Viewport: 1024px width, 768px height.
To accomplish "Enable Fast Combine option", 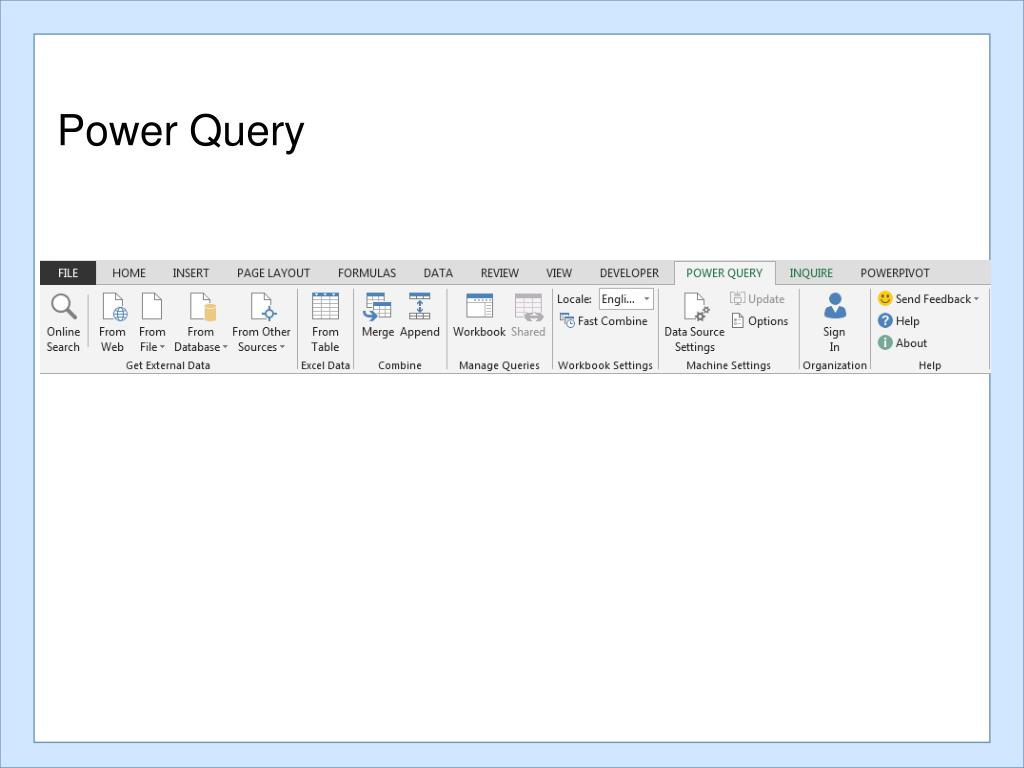I will (x=604, y=321).
